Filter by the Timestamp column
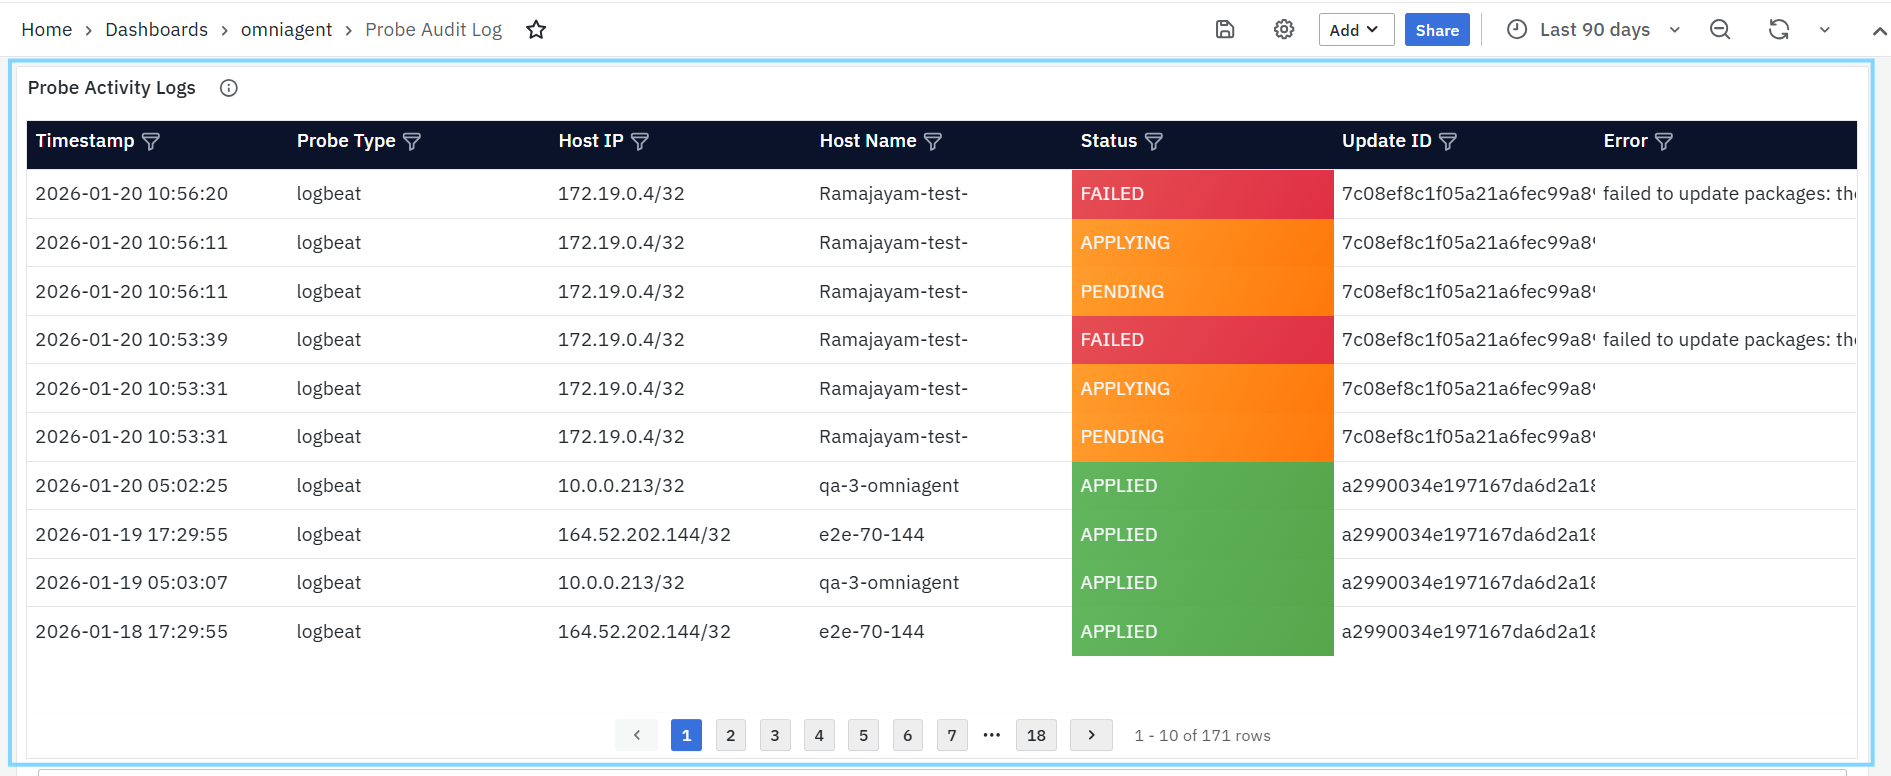This screenshot has width=1891, height=776. [151, 142]
